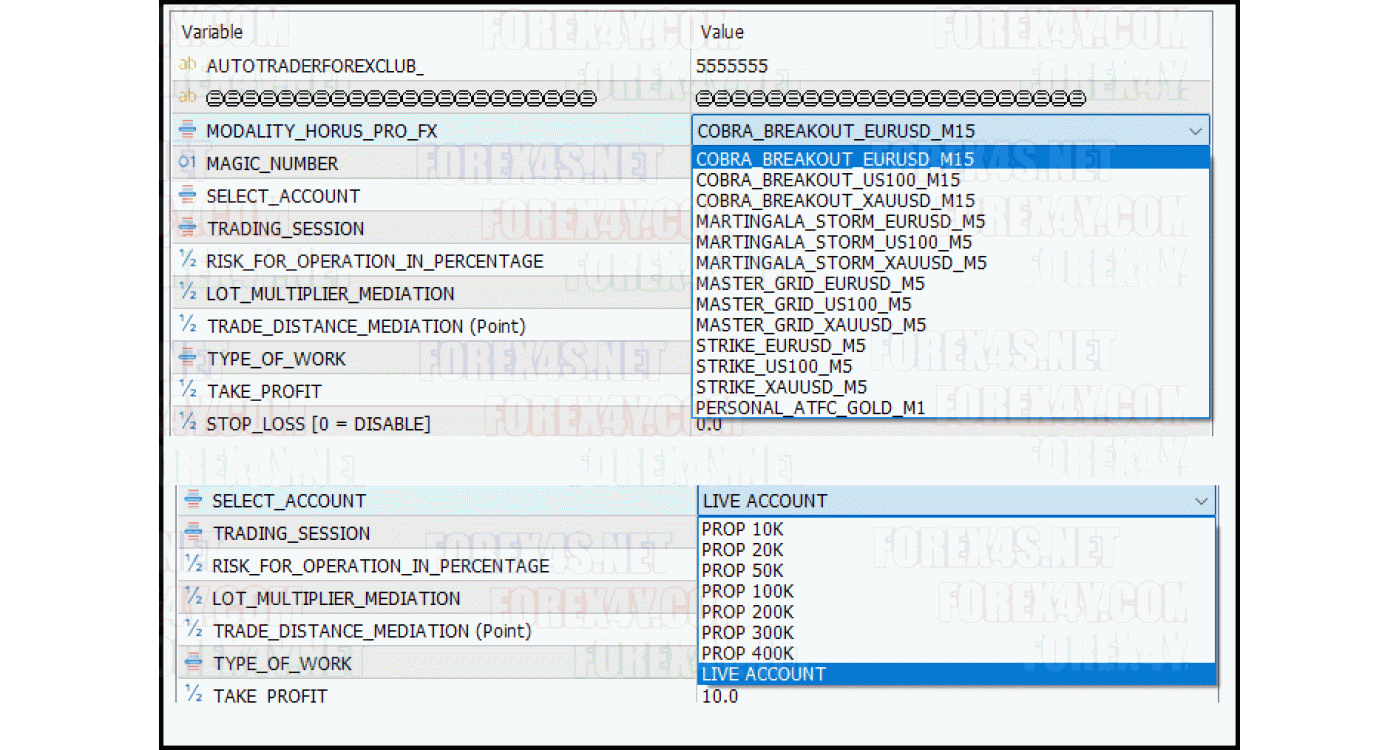The height and width of the screenshot is (750, 1400).
Task: Open the MODALITY_HORUS_PRO_FX dropdown arrow
Action: click(x=1197, y=130)
